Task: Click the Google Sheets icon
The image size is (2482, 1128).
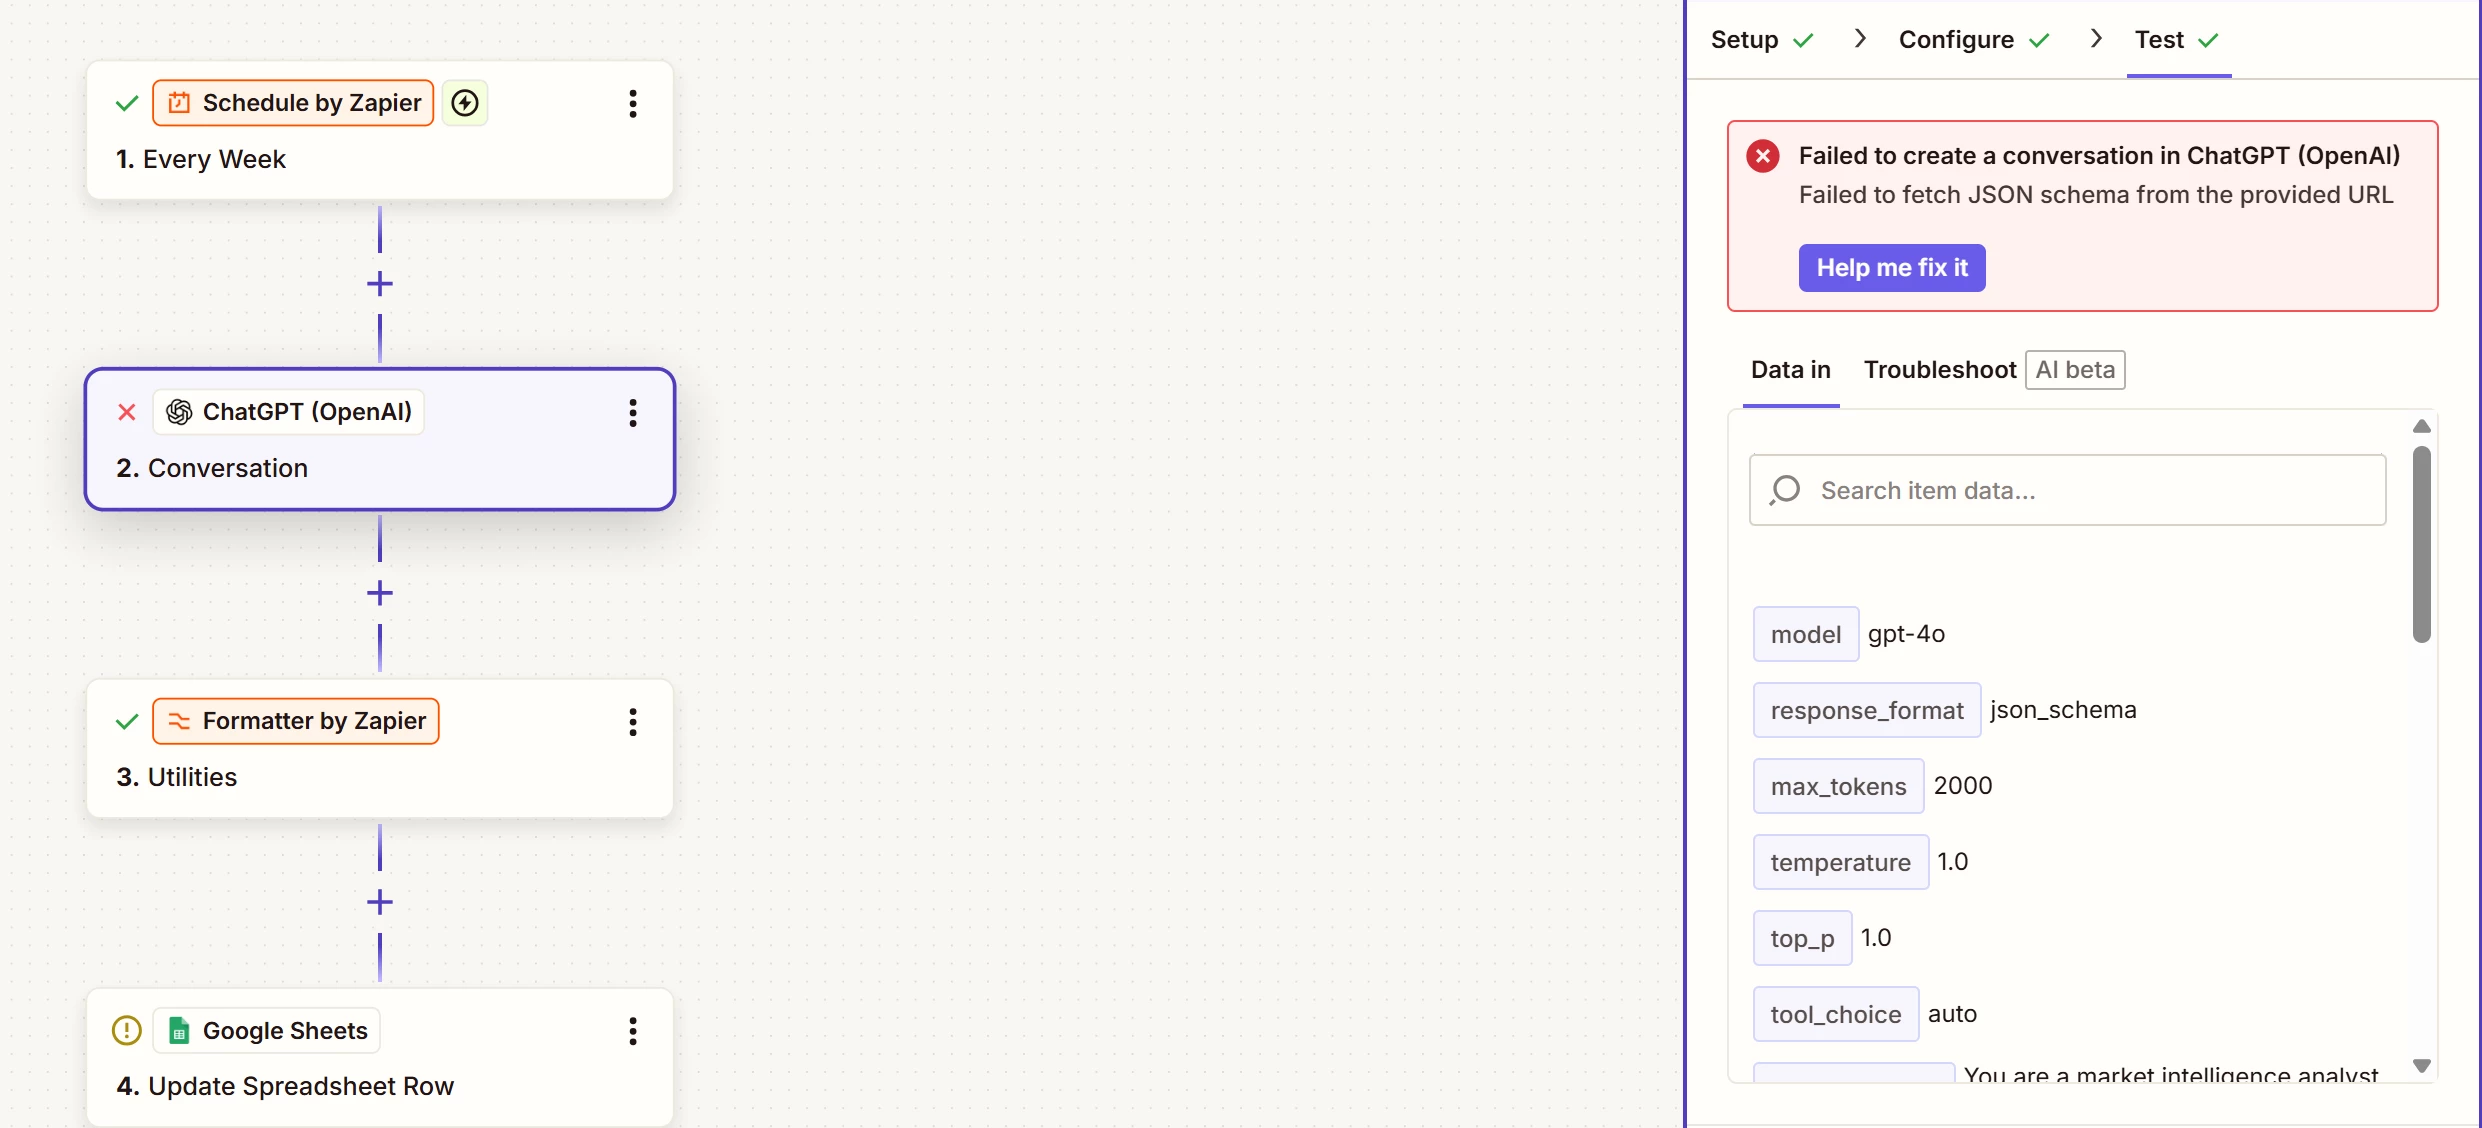Action: point(179,1030)
